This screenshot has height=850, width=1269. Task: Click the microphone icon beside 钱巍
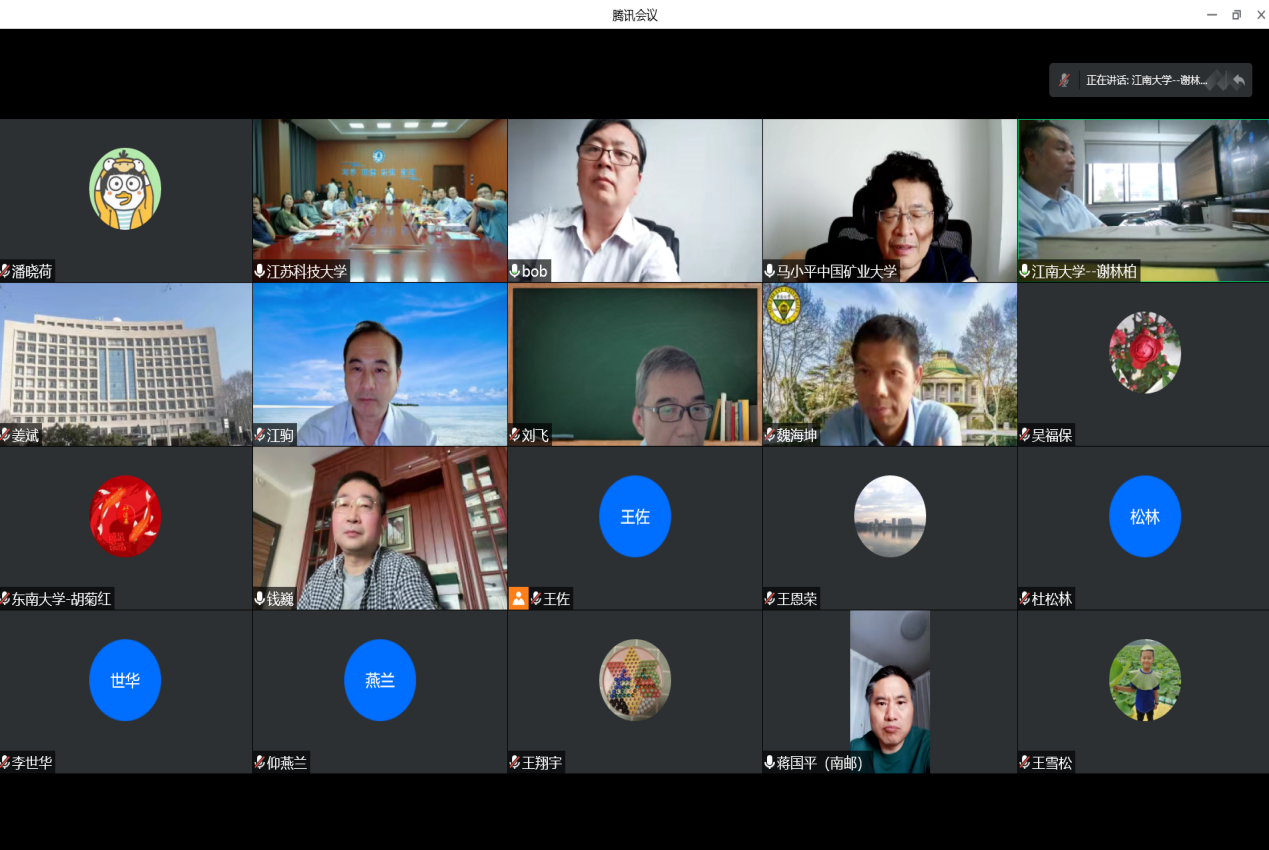260,599
